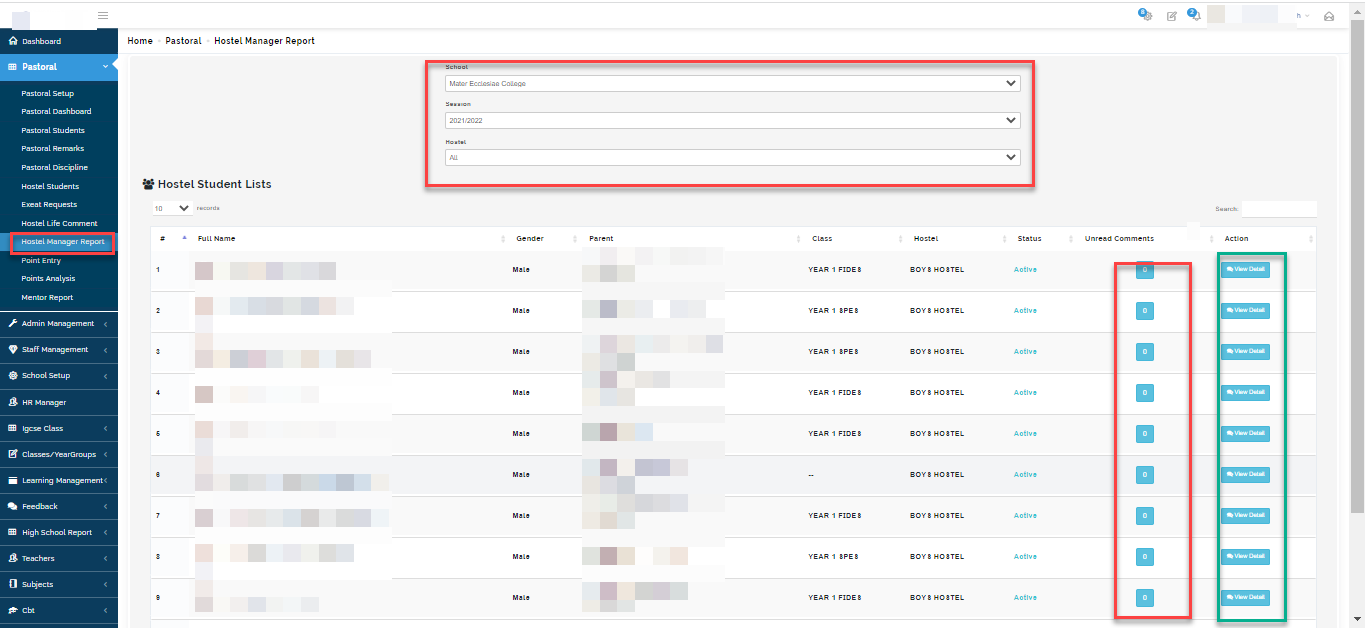This screenshot has width=1365, height=628.
Task: Toggle the sidebar hamburger menu icon
Action: (x=103, y=15)
